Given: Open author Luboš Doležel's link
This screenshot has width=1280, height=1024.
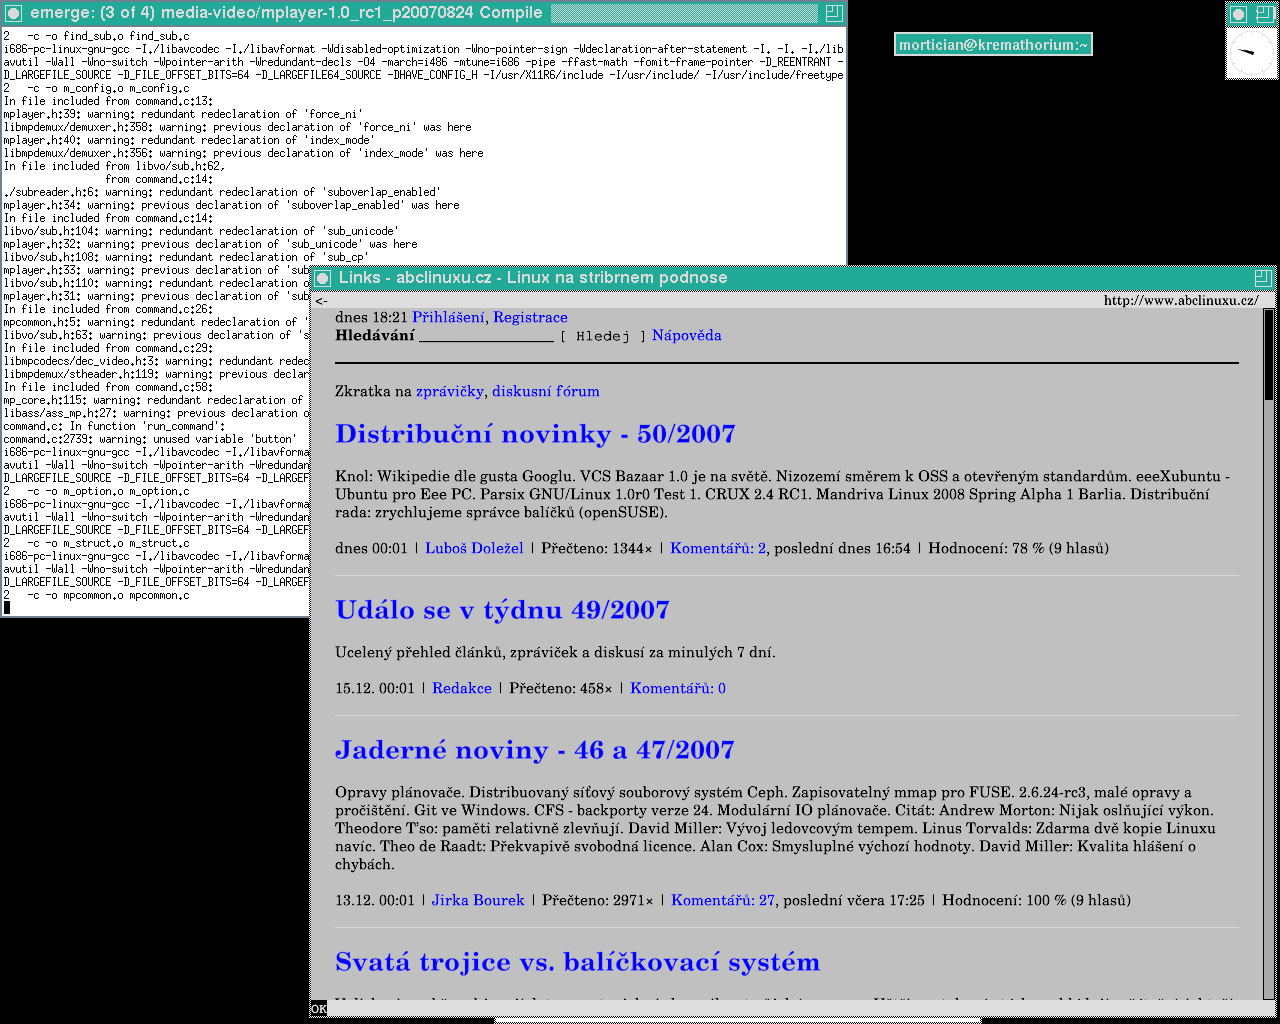Looking at the screenshot, I should tap(474, 548).
